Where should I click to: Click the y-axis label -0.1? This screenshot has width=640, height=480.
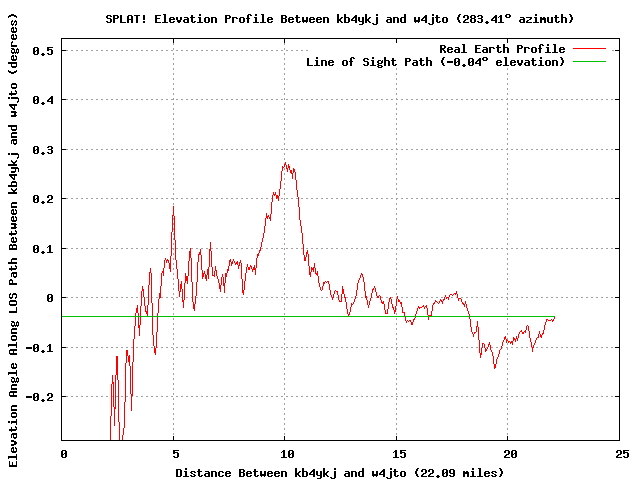(x=40, y=348)
